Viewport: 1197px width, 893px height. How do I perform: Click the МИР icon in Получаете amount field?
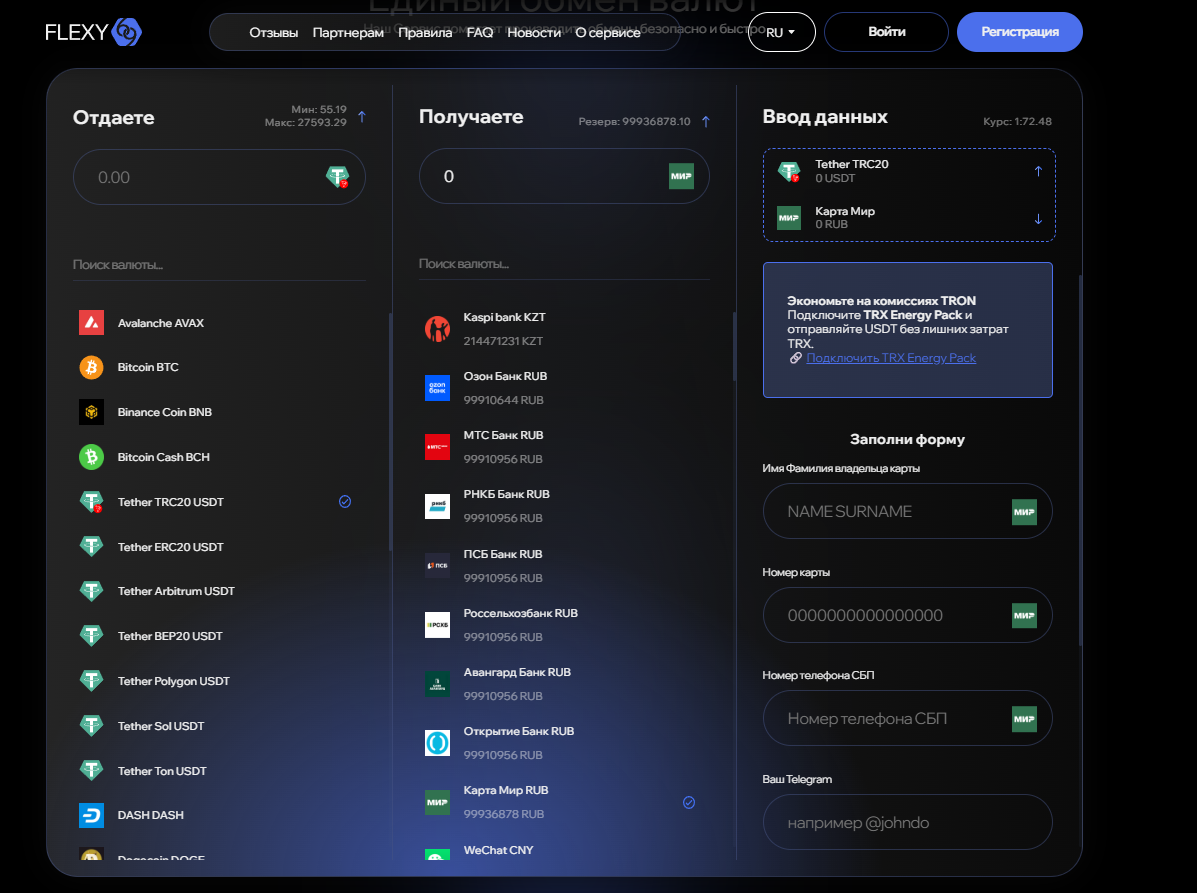681,176
